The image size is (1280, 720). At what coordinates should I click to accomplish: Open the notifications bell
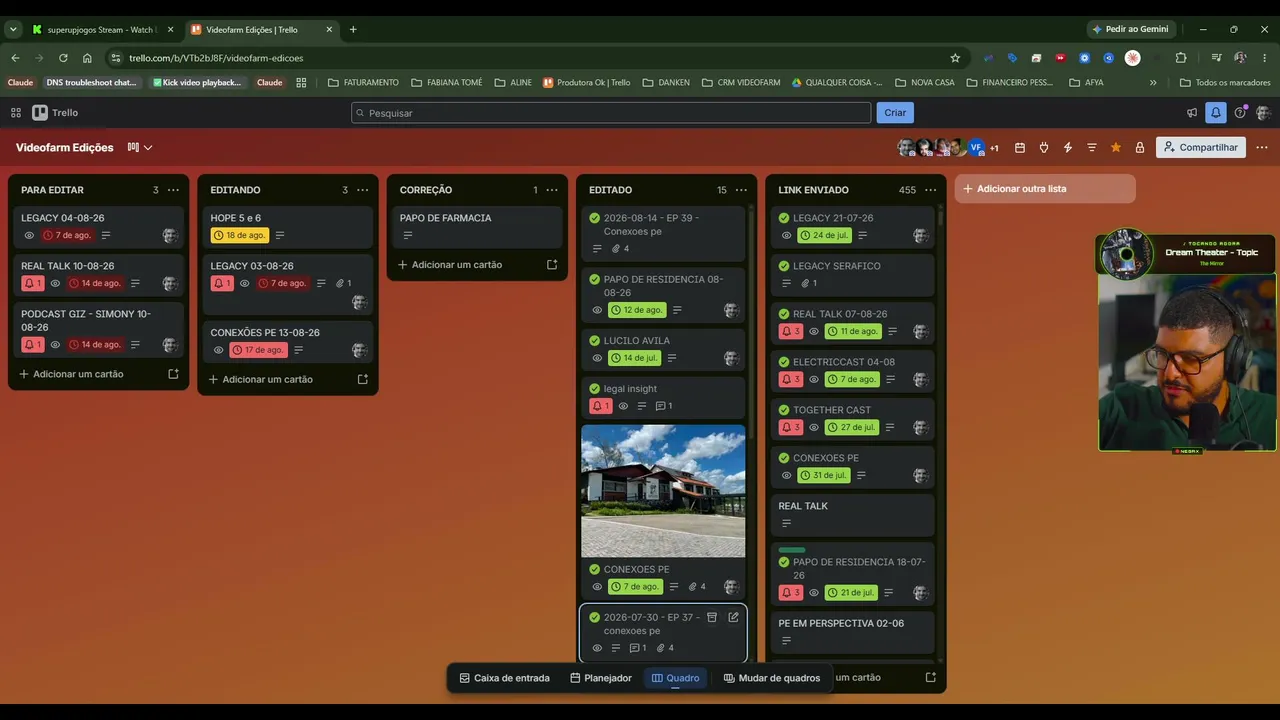point(1215,113)
